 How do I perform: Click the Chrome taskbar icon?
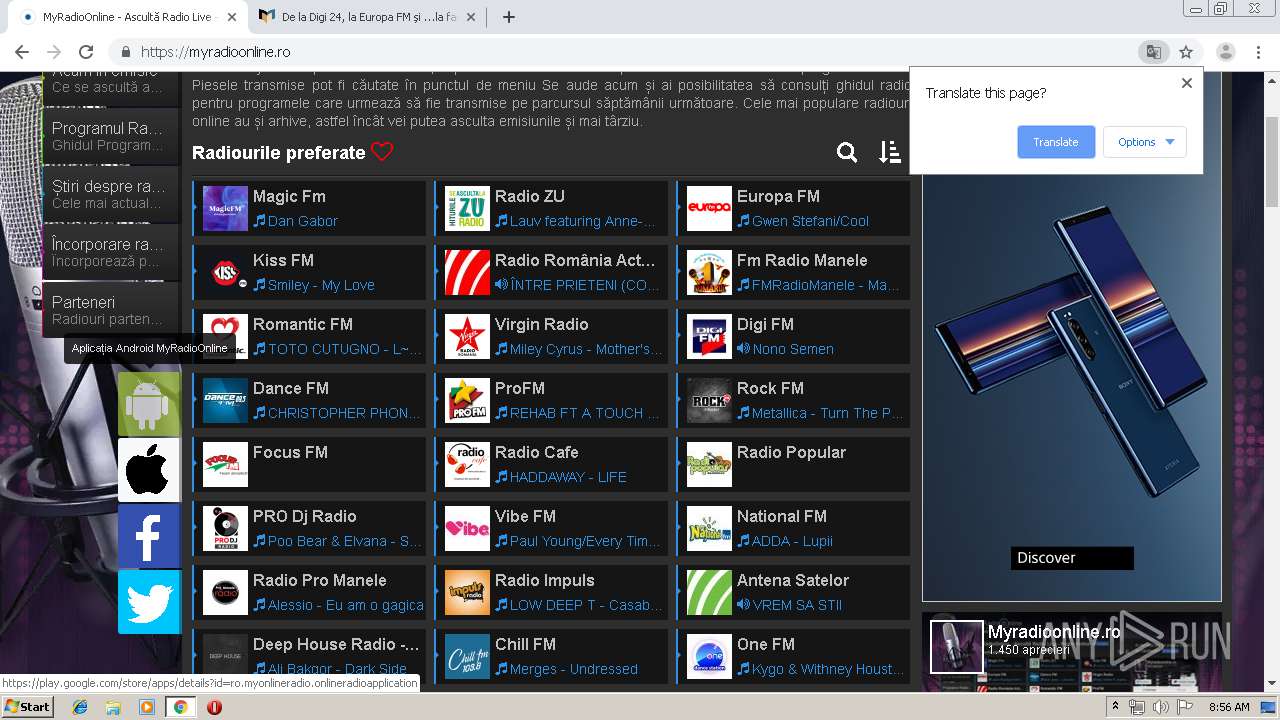pos(180,707)
